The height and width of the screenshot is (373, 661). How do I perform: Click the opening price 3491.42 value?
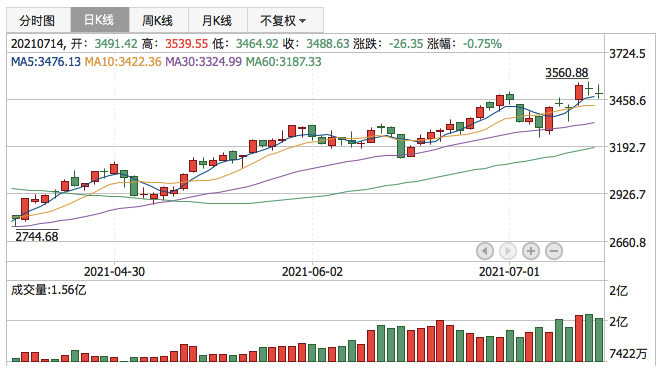tap(116, 44)
